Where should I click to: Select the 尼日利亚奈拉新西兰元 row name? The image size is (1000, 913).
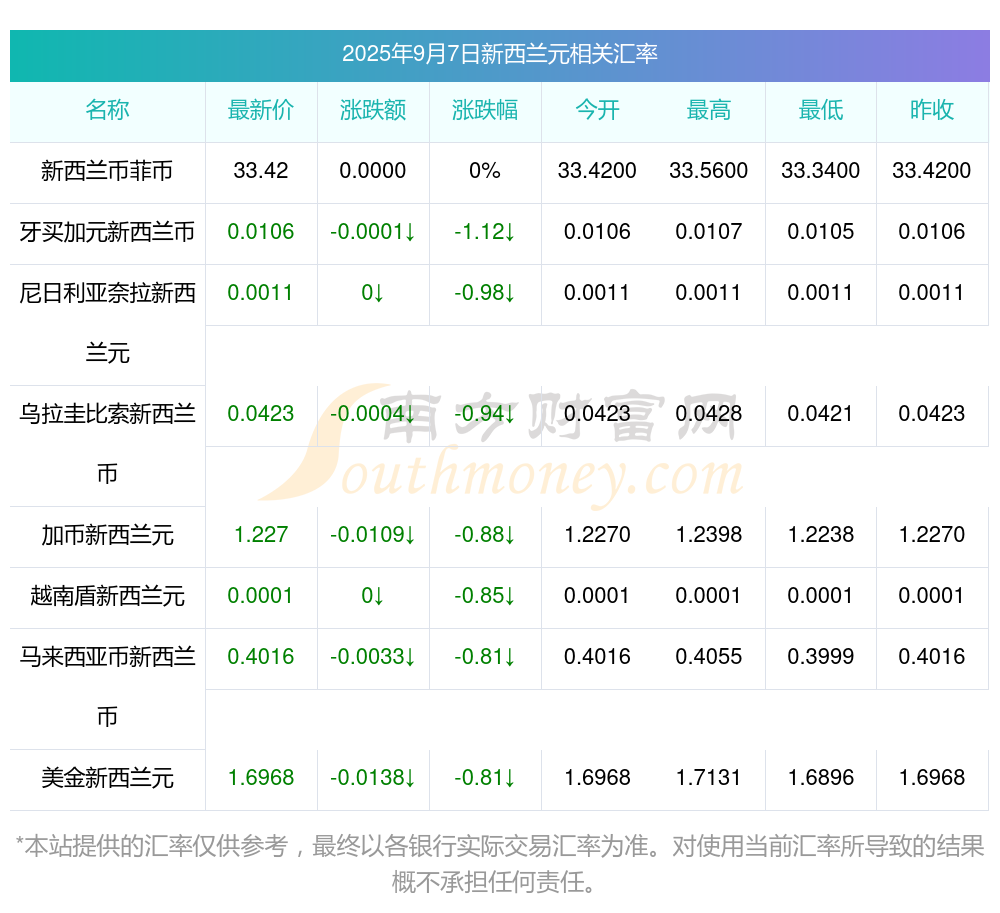107,323
